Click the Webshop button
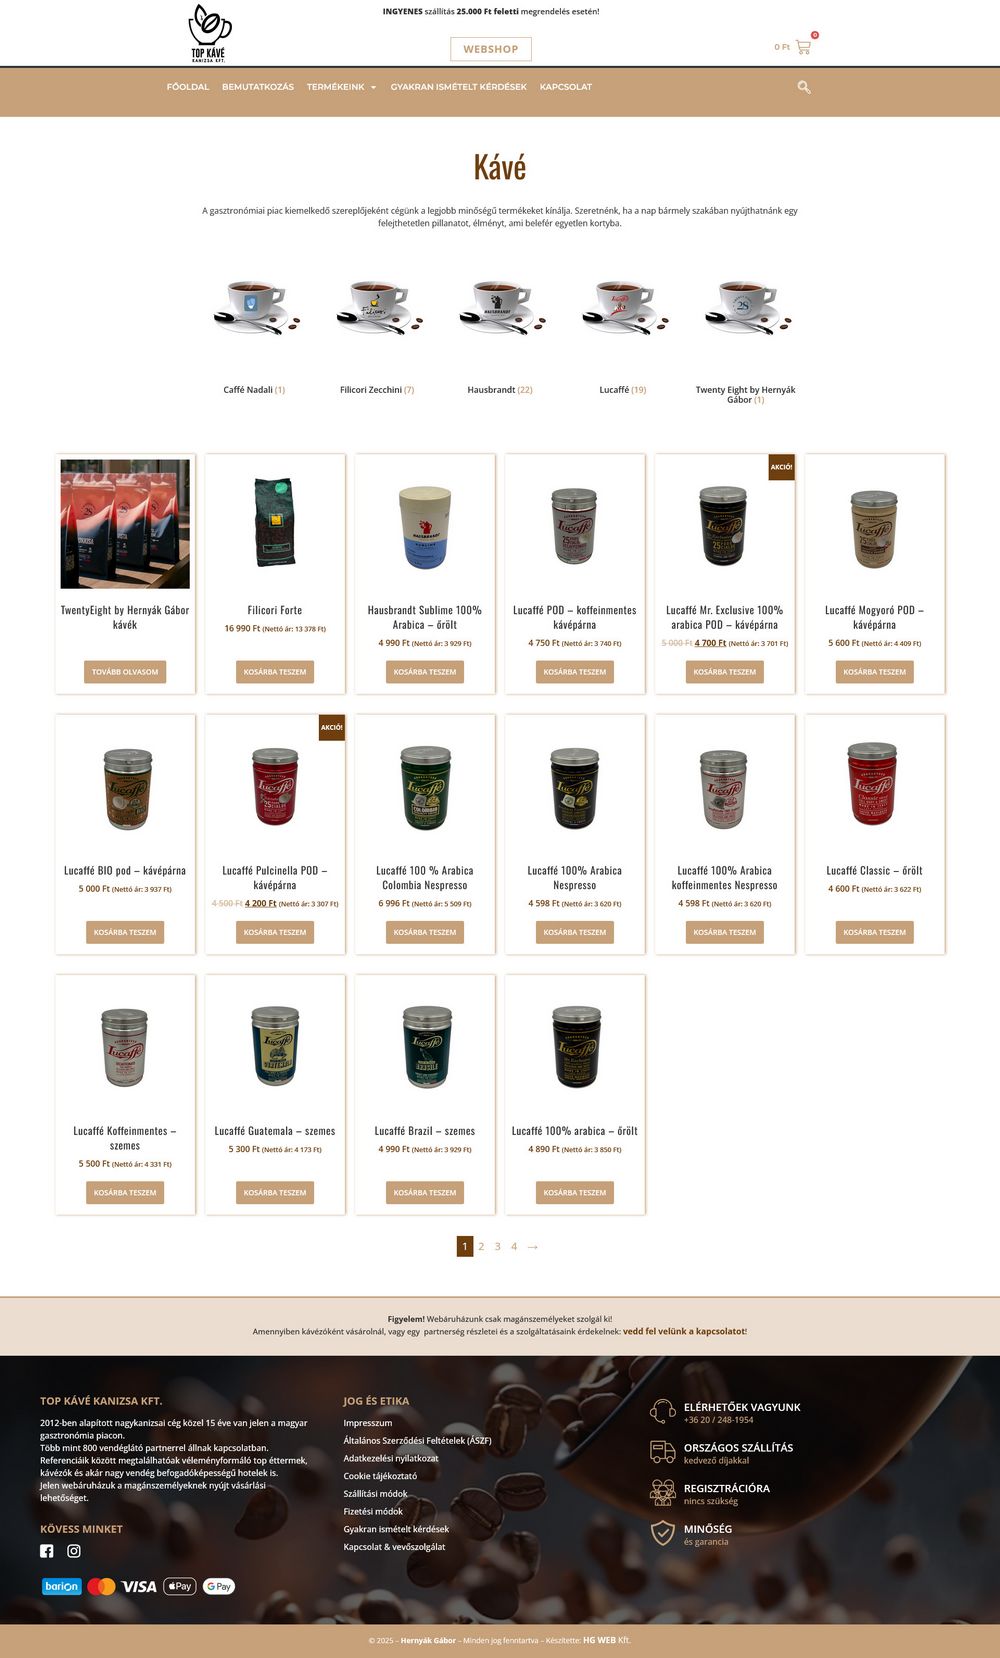 tap(491, 49)
